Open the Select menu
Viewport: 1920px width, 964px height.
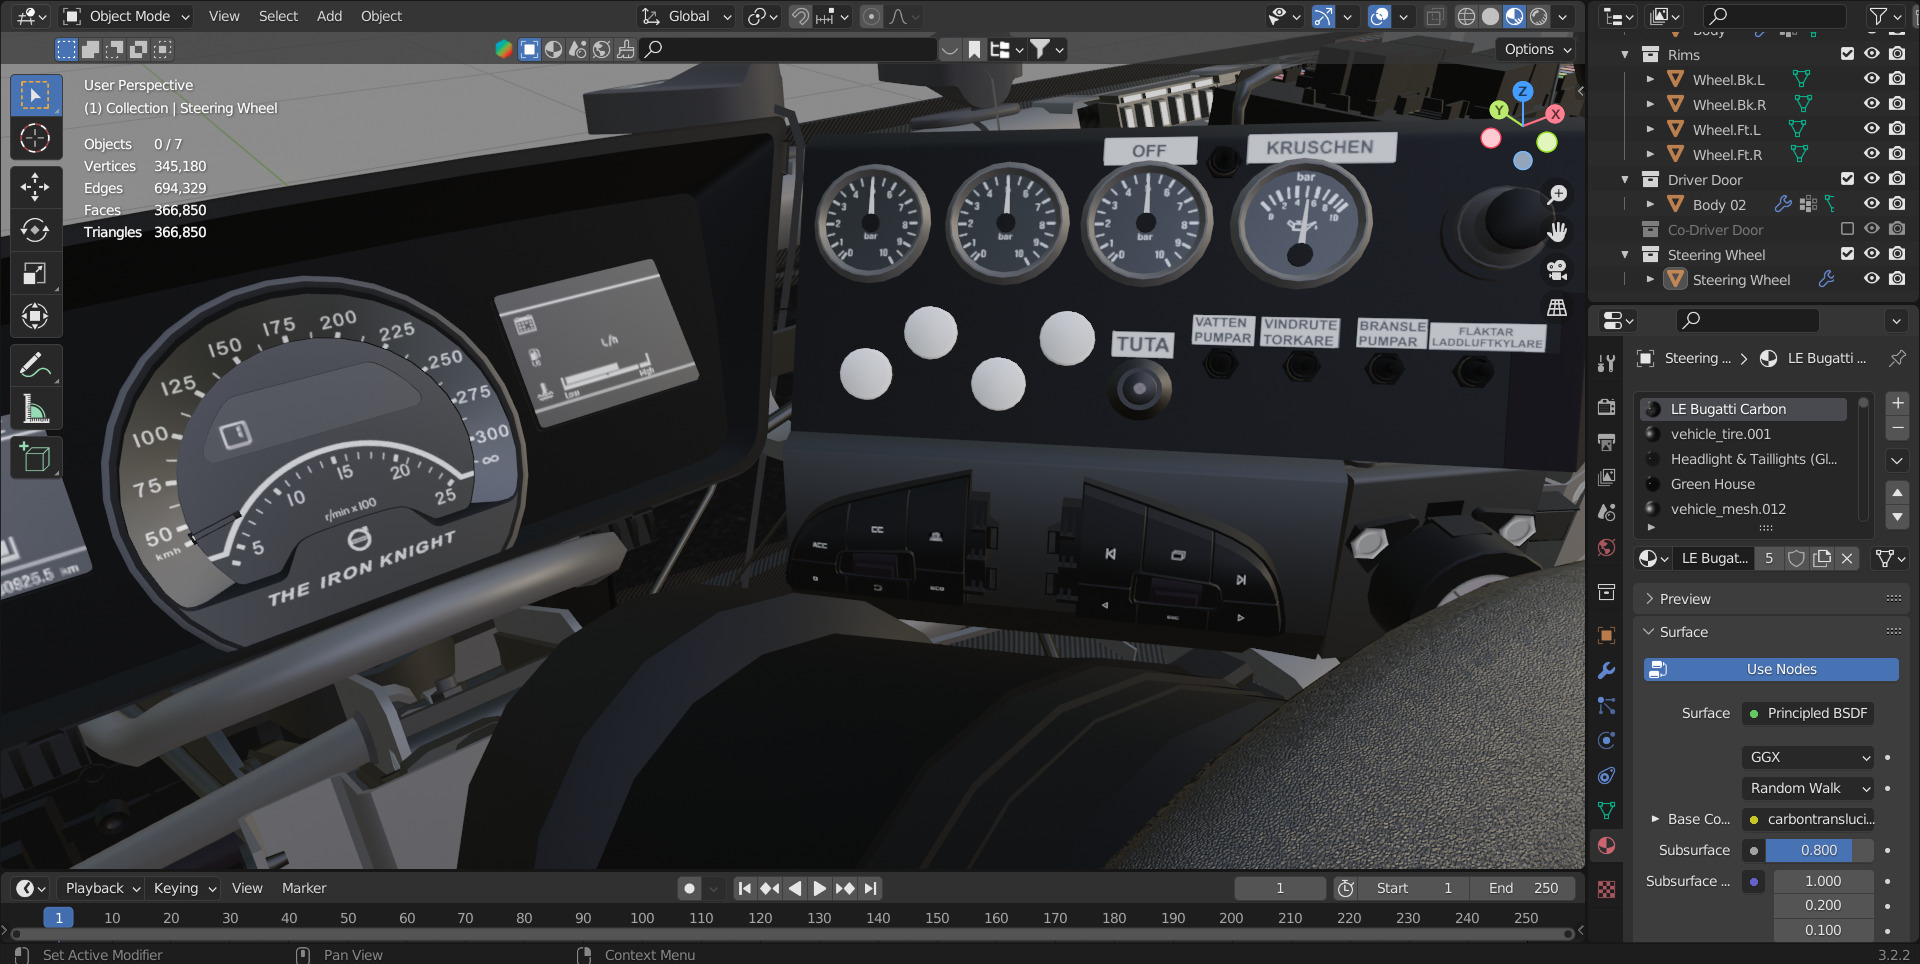pyautogui.click(x=278, y=16)
